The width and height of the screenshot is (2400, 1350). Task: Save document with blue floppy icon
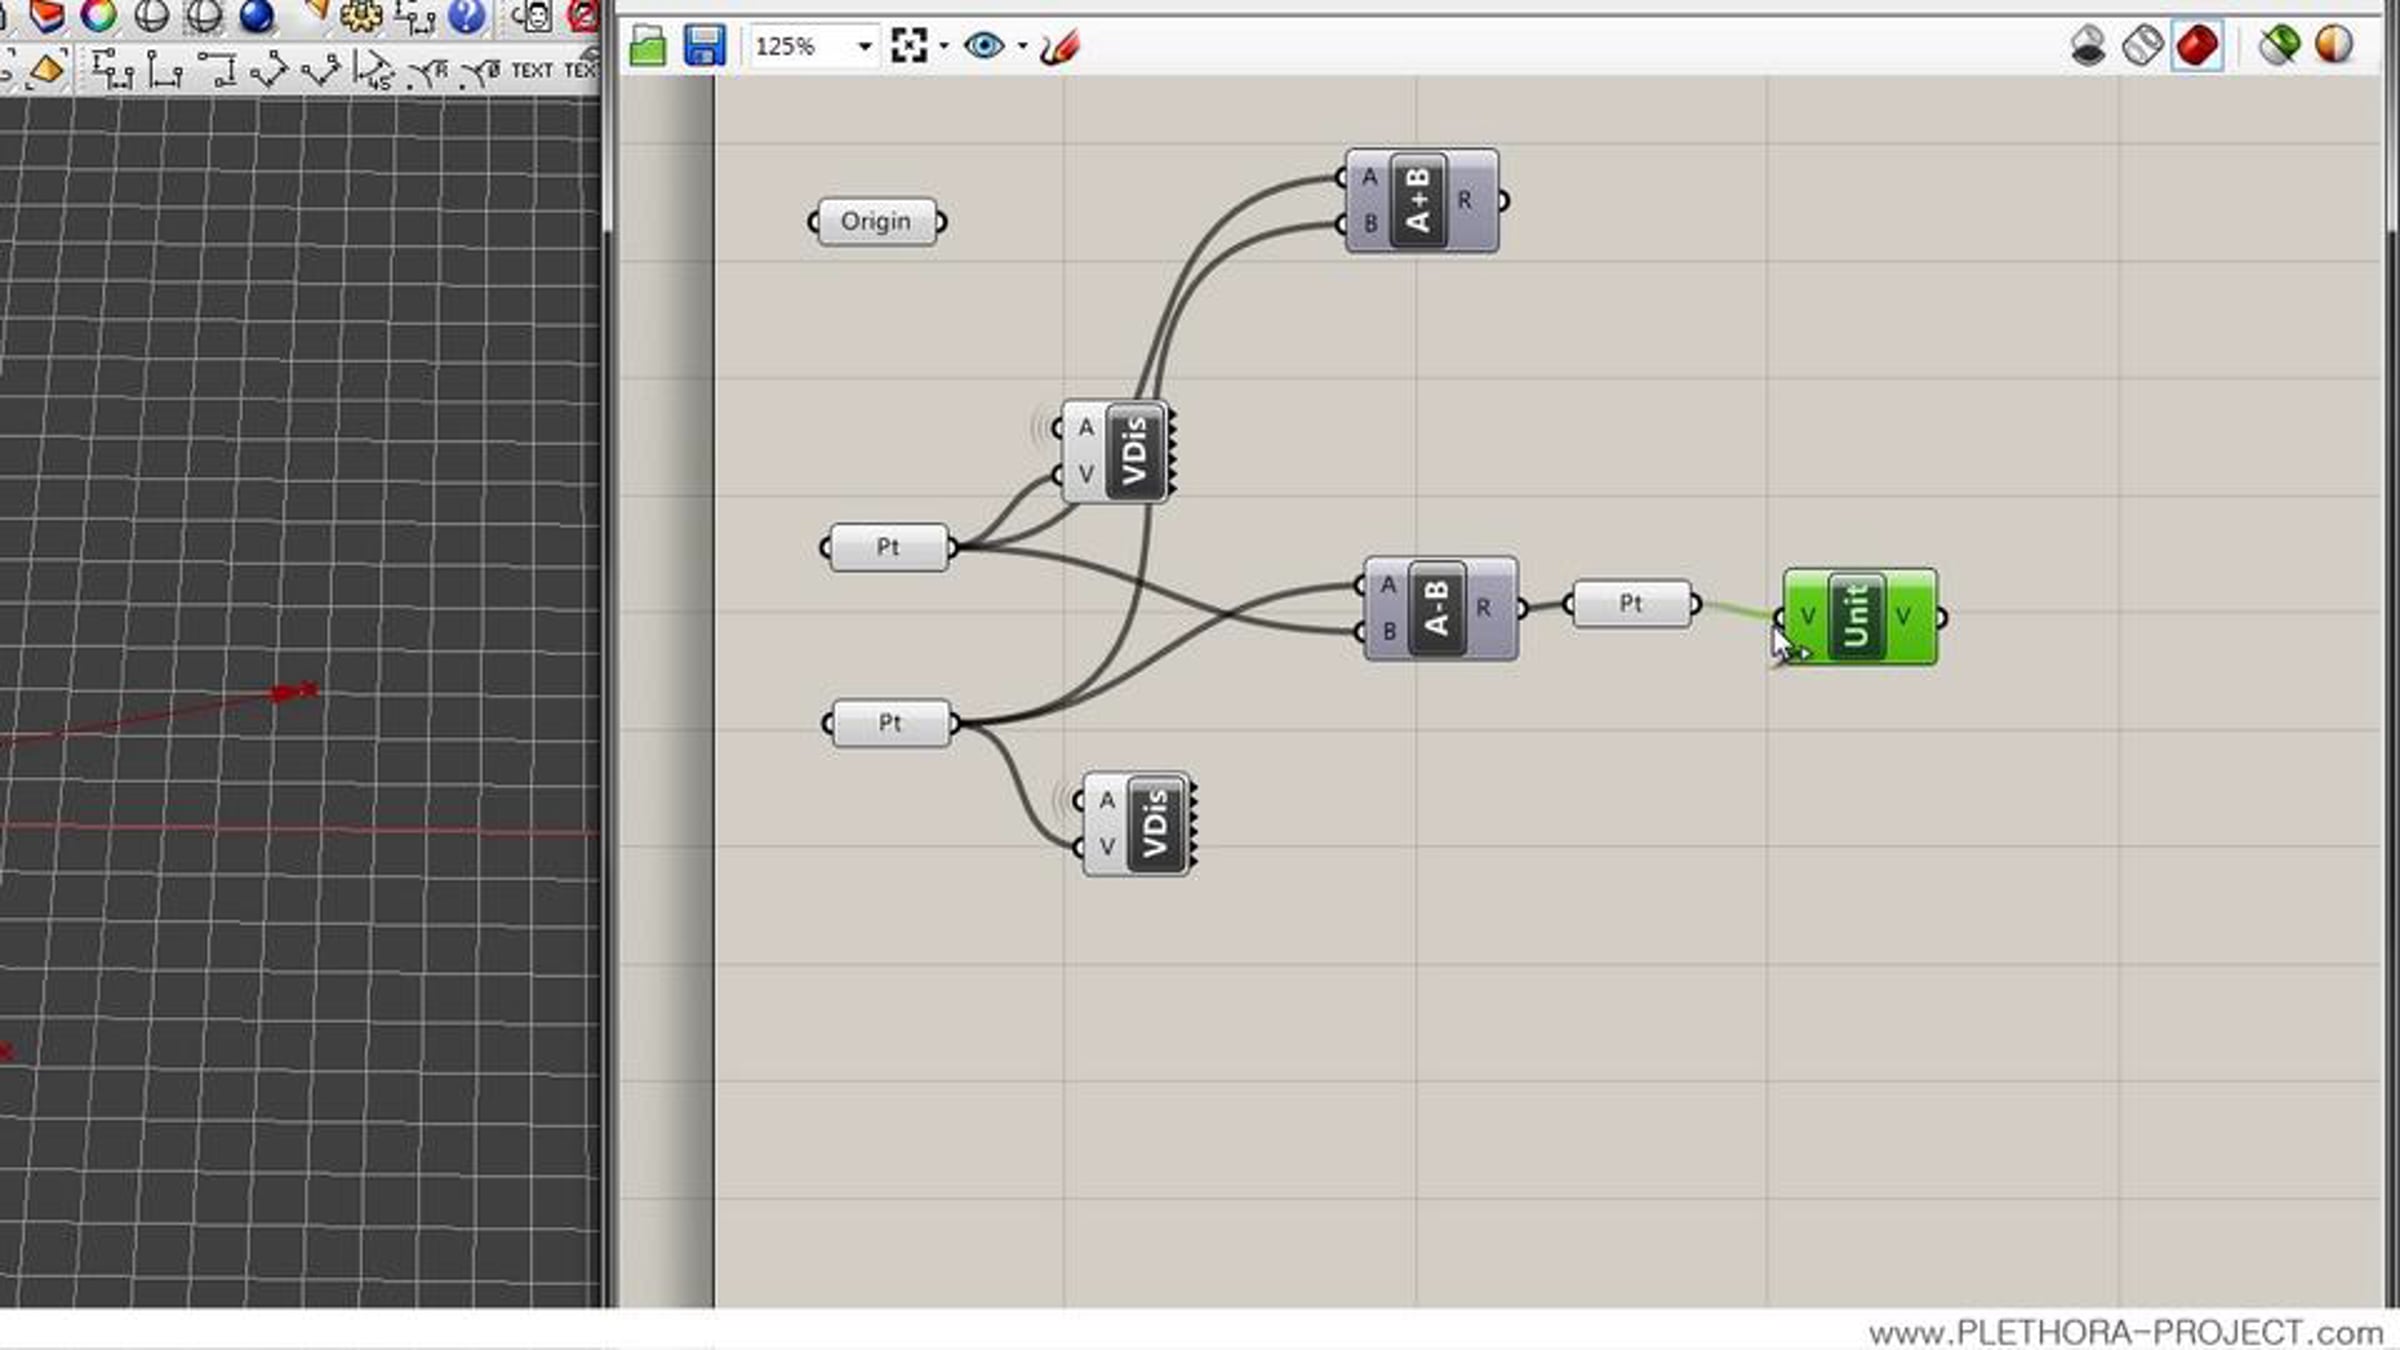[x=704, y=46]
